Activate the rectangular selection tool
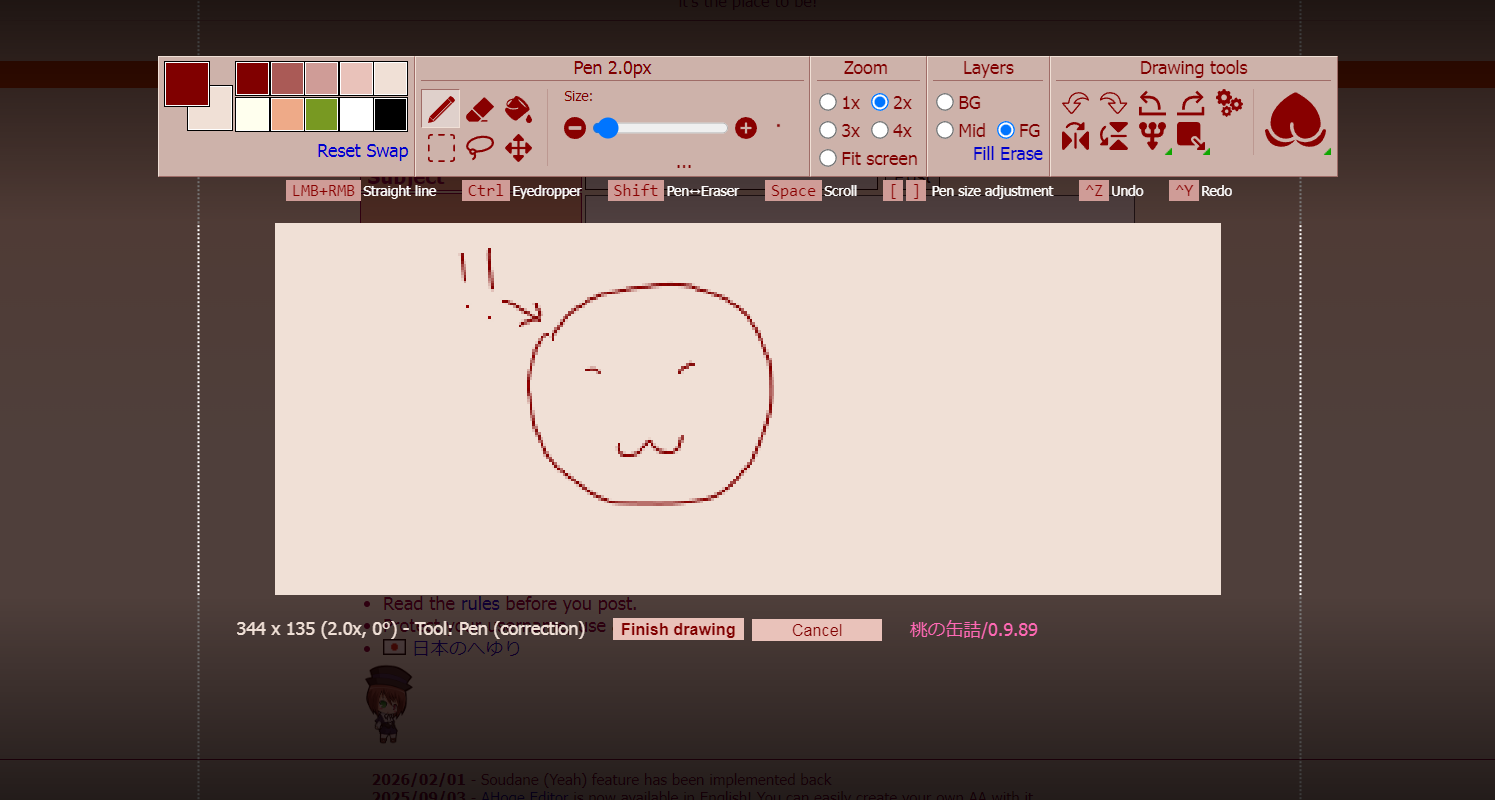This screenshot has width=1495, height=800. click(441, 148)
